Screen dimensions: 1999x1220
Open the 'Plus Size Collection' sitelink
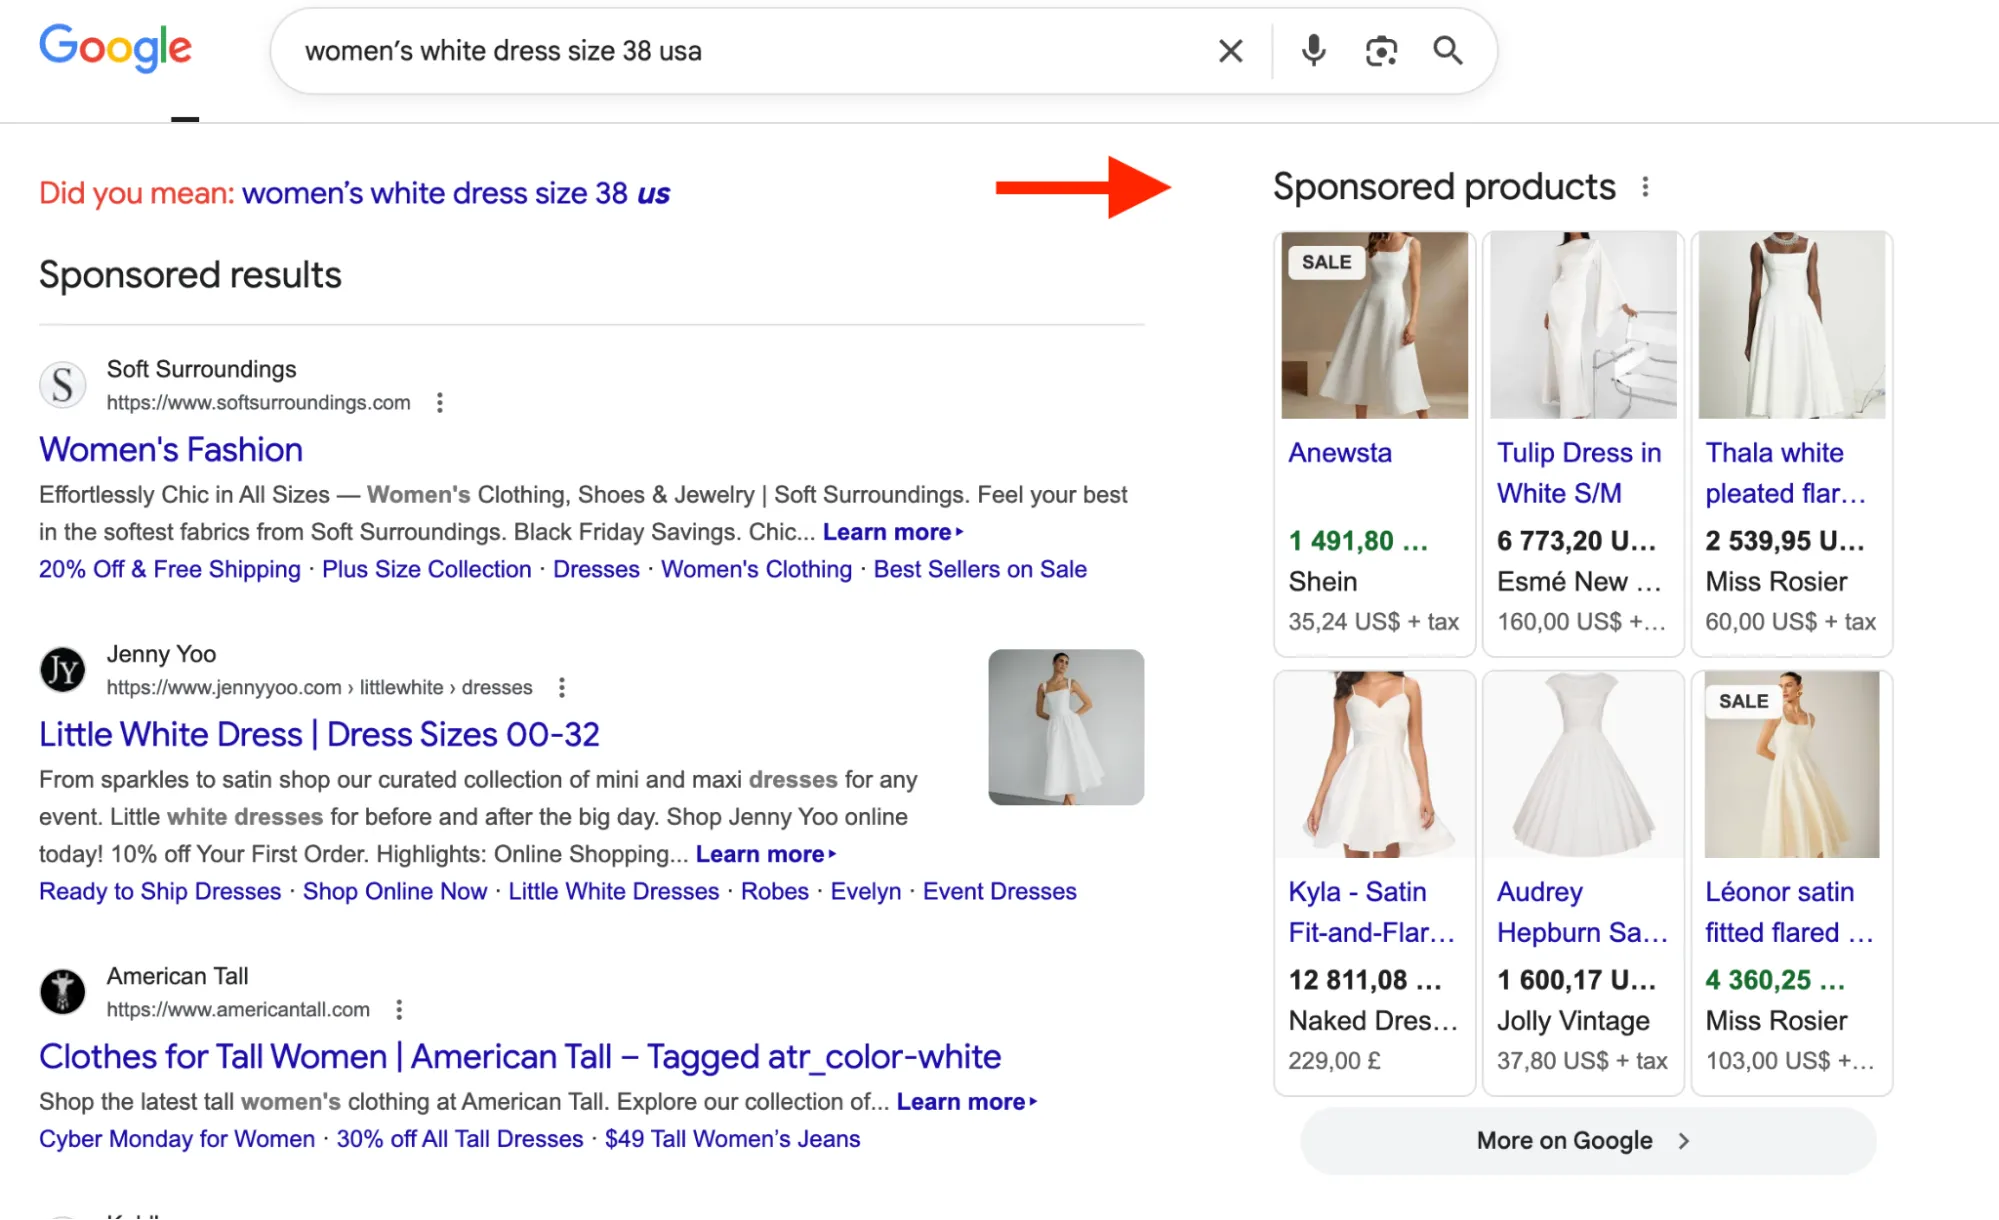pos(426,568)
